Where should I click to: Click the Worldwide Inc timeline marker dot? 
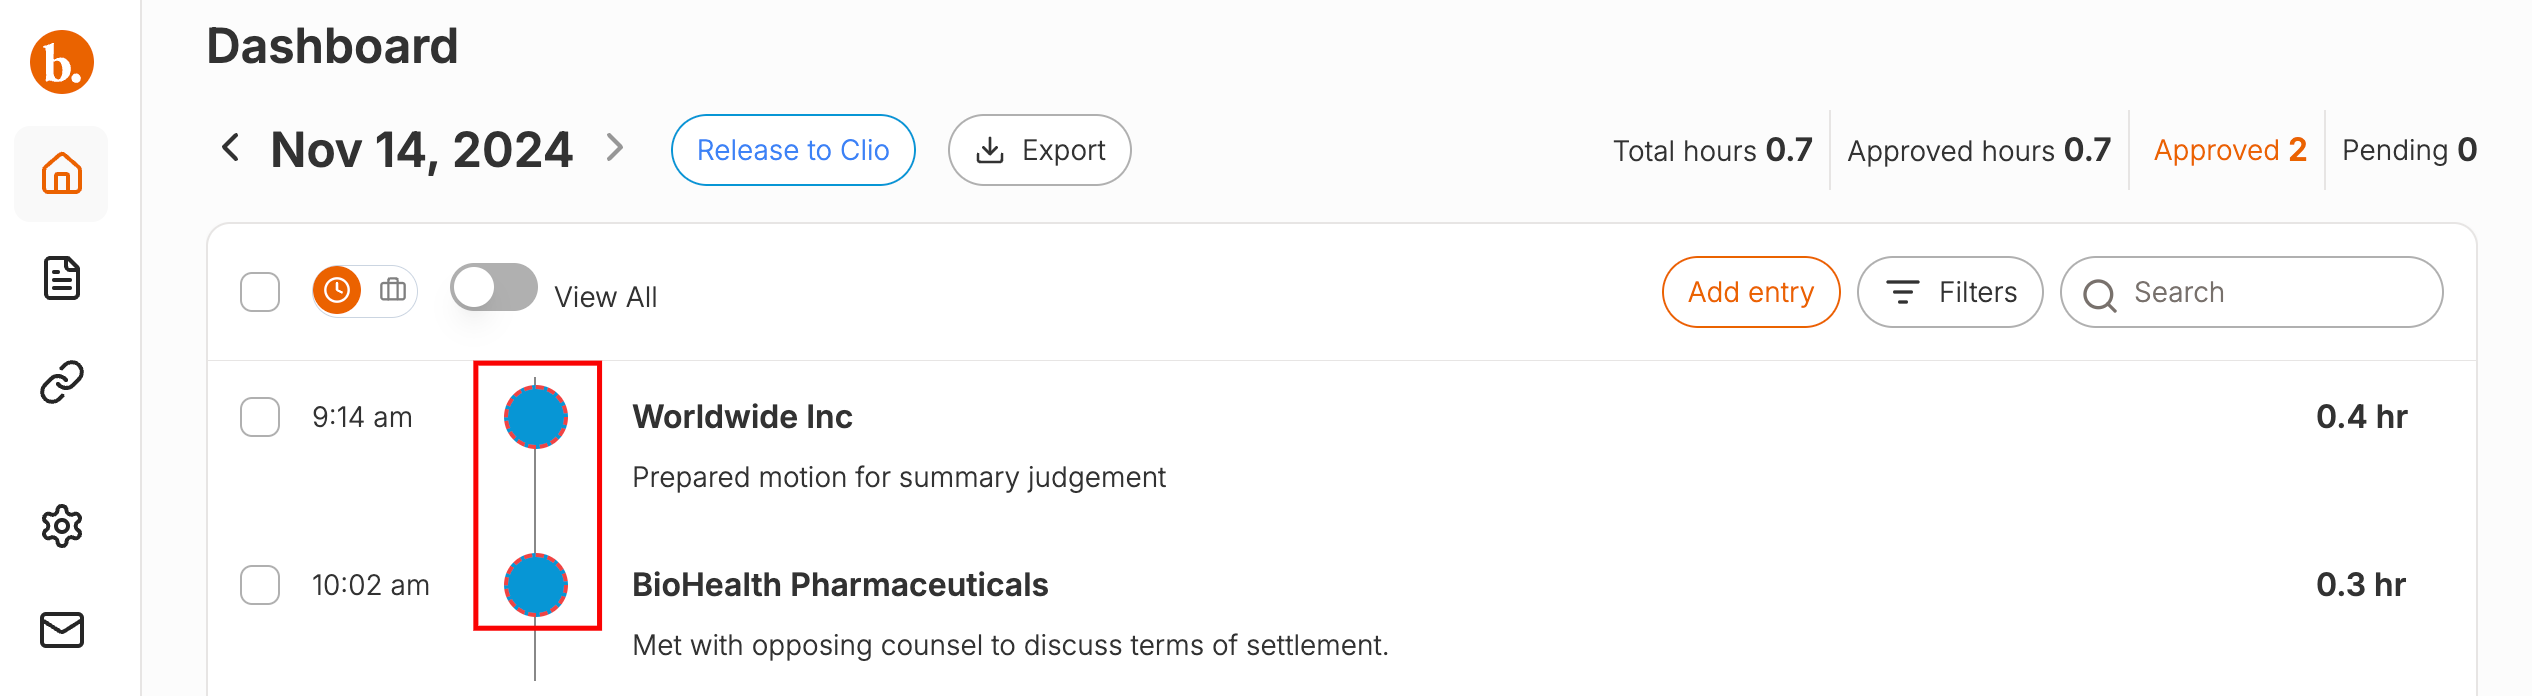pos(536,417)
